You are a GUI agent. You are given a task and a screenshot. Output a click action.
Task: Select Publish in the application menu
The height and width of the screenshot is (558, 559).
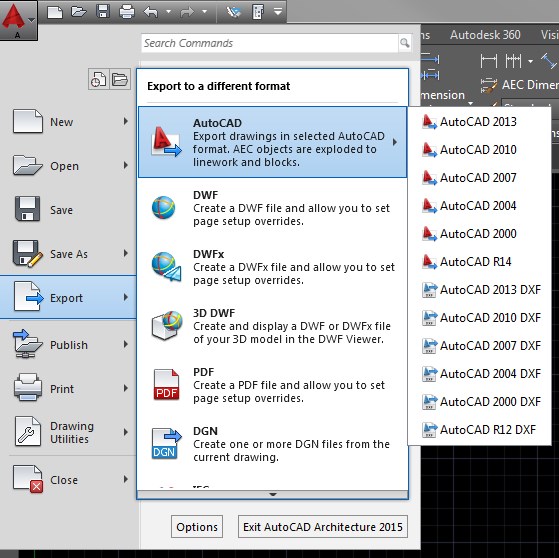coord(68,345)
